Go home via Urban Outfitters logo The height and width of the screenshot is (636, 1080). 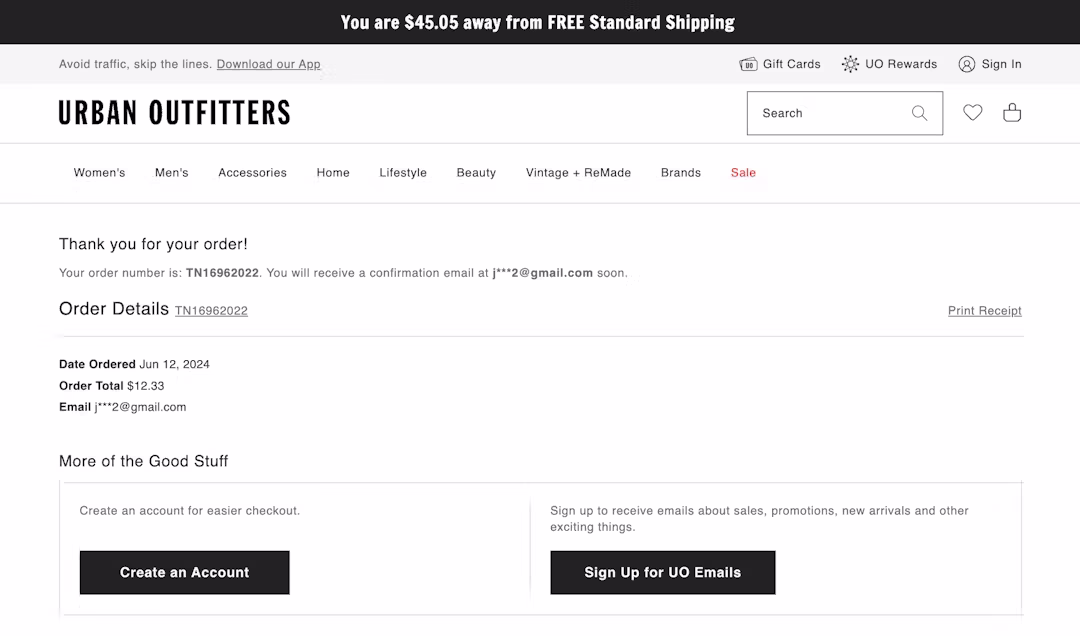pyautogui.click(x=174, y=113)
